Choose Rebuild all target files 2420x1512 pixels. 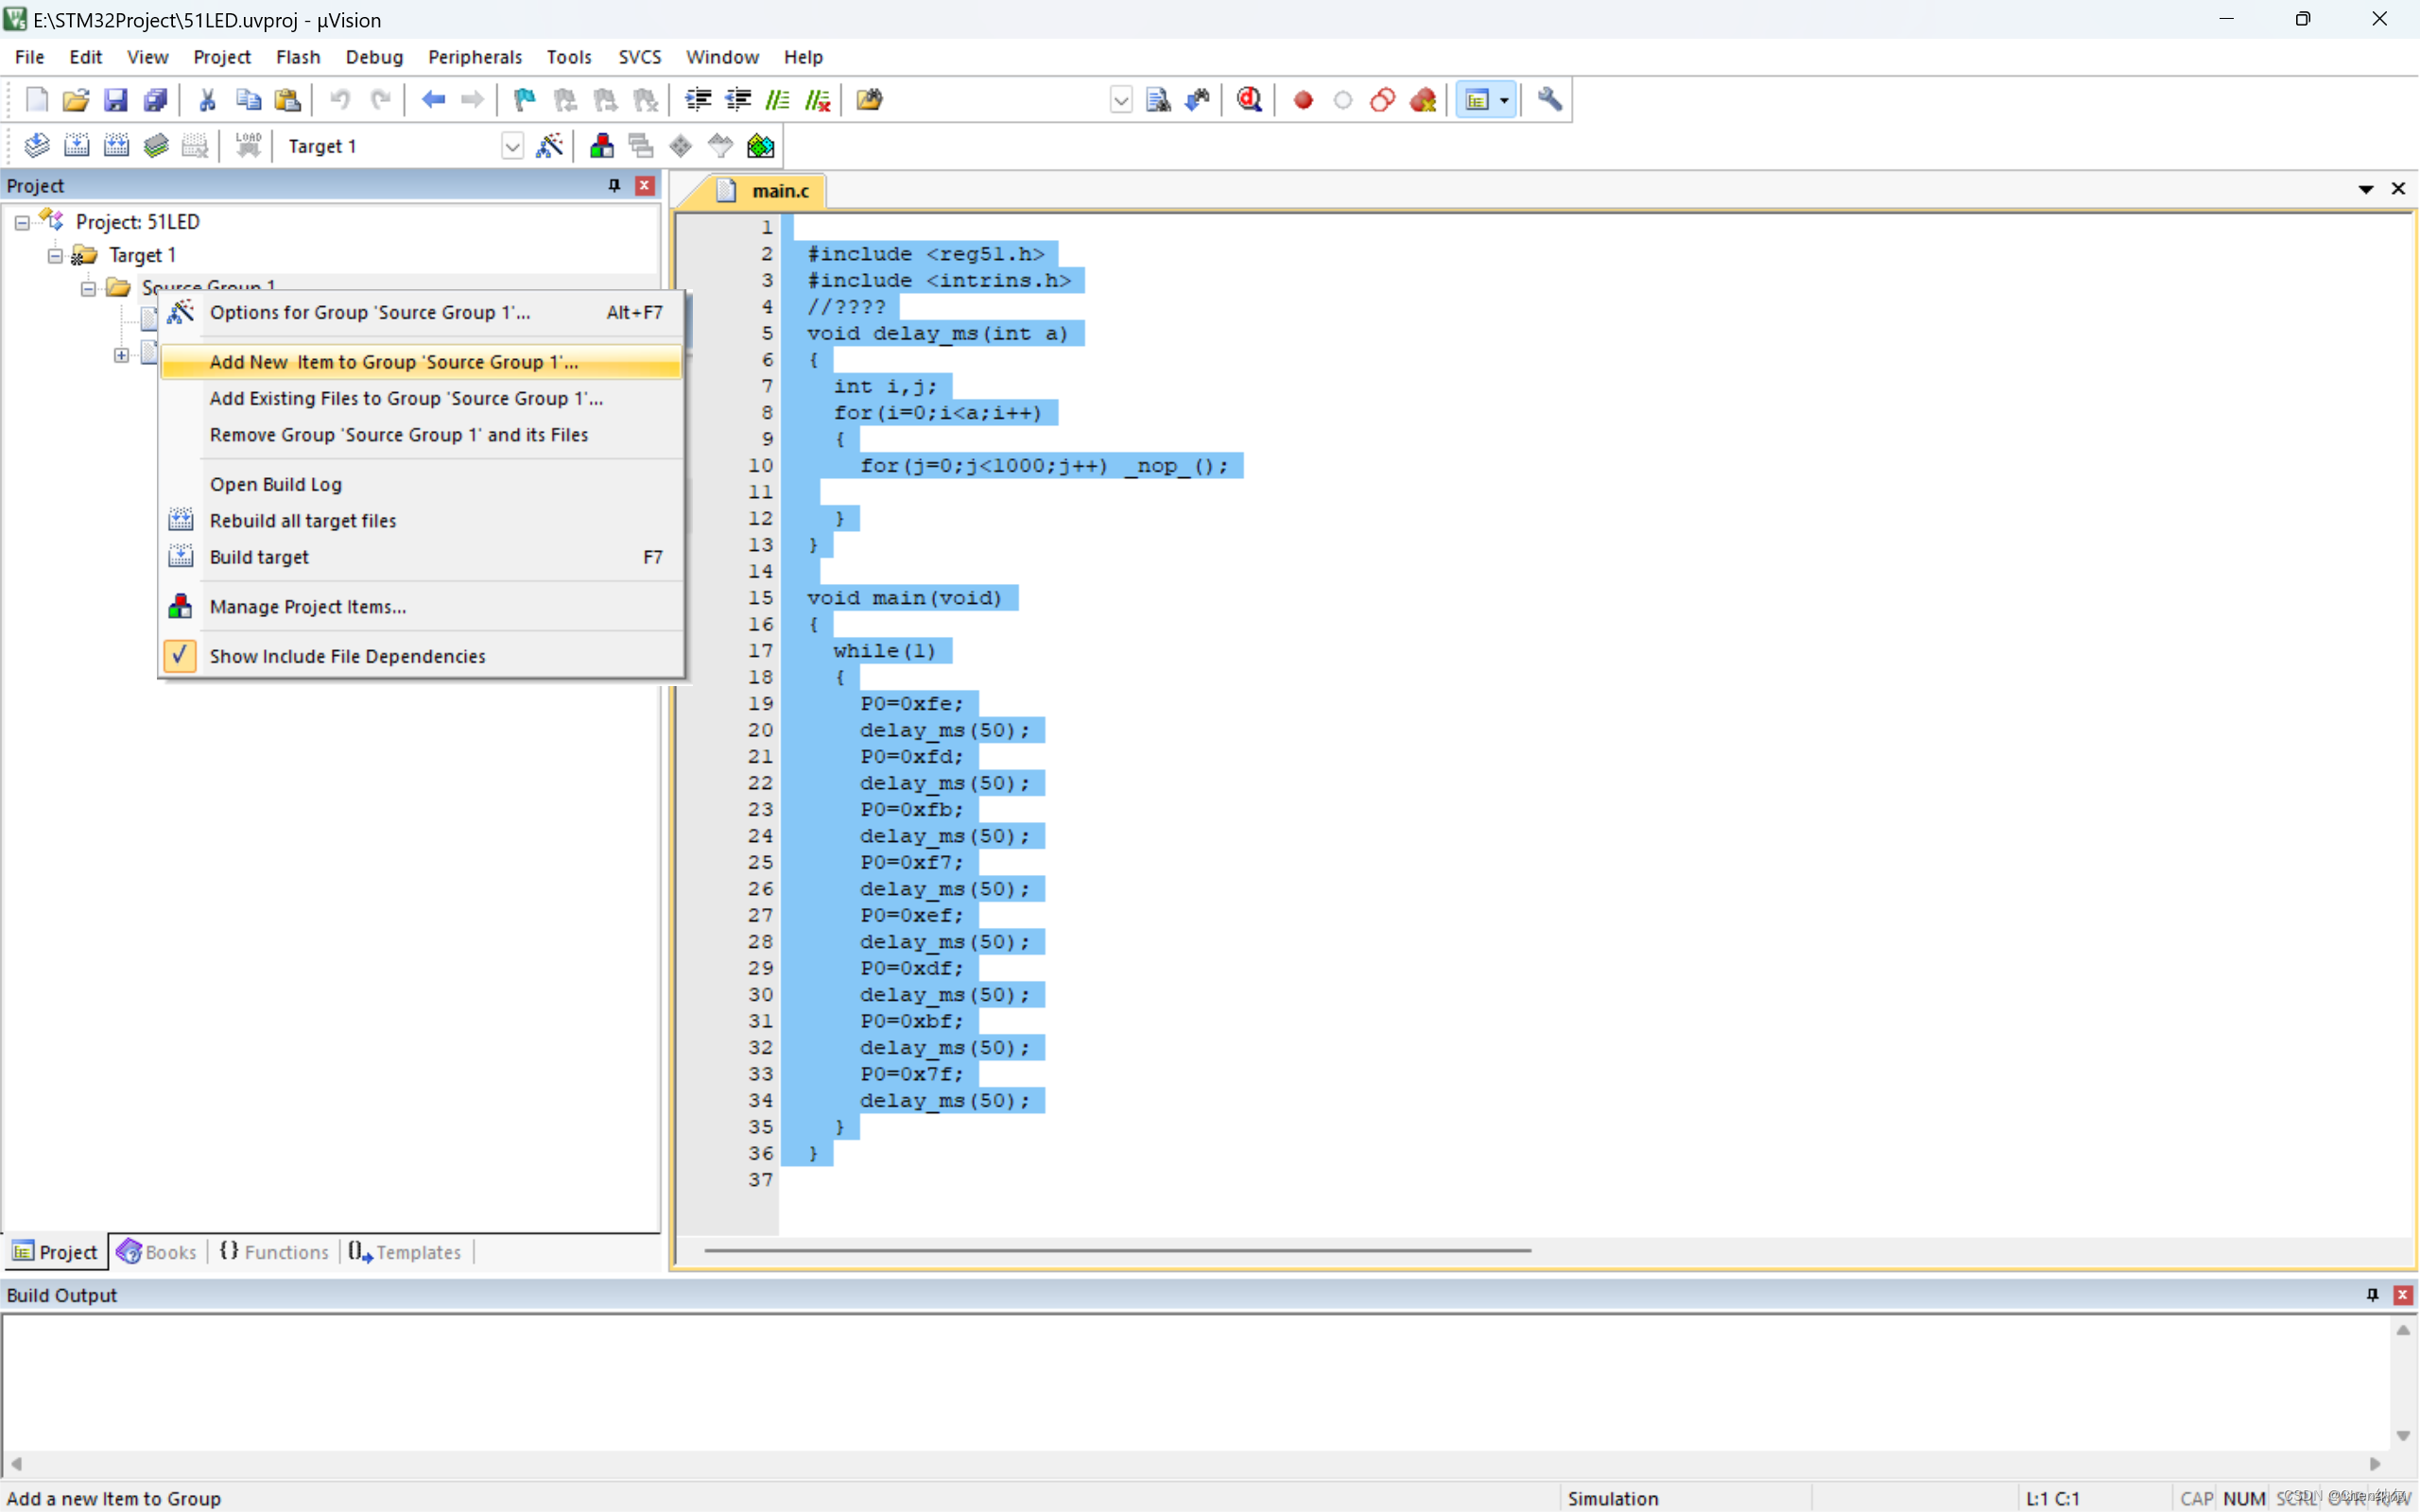[x=302, y=520]
